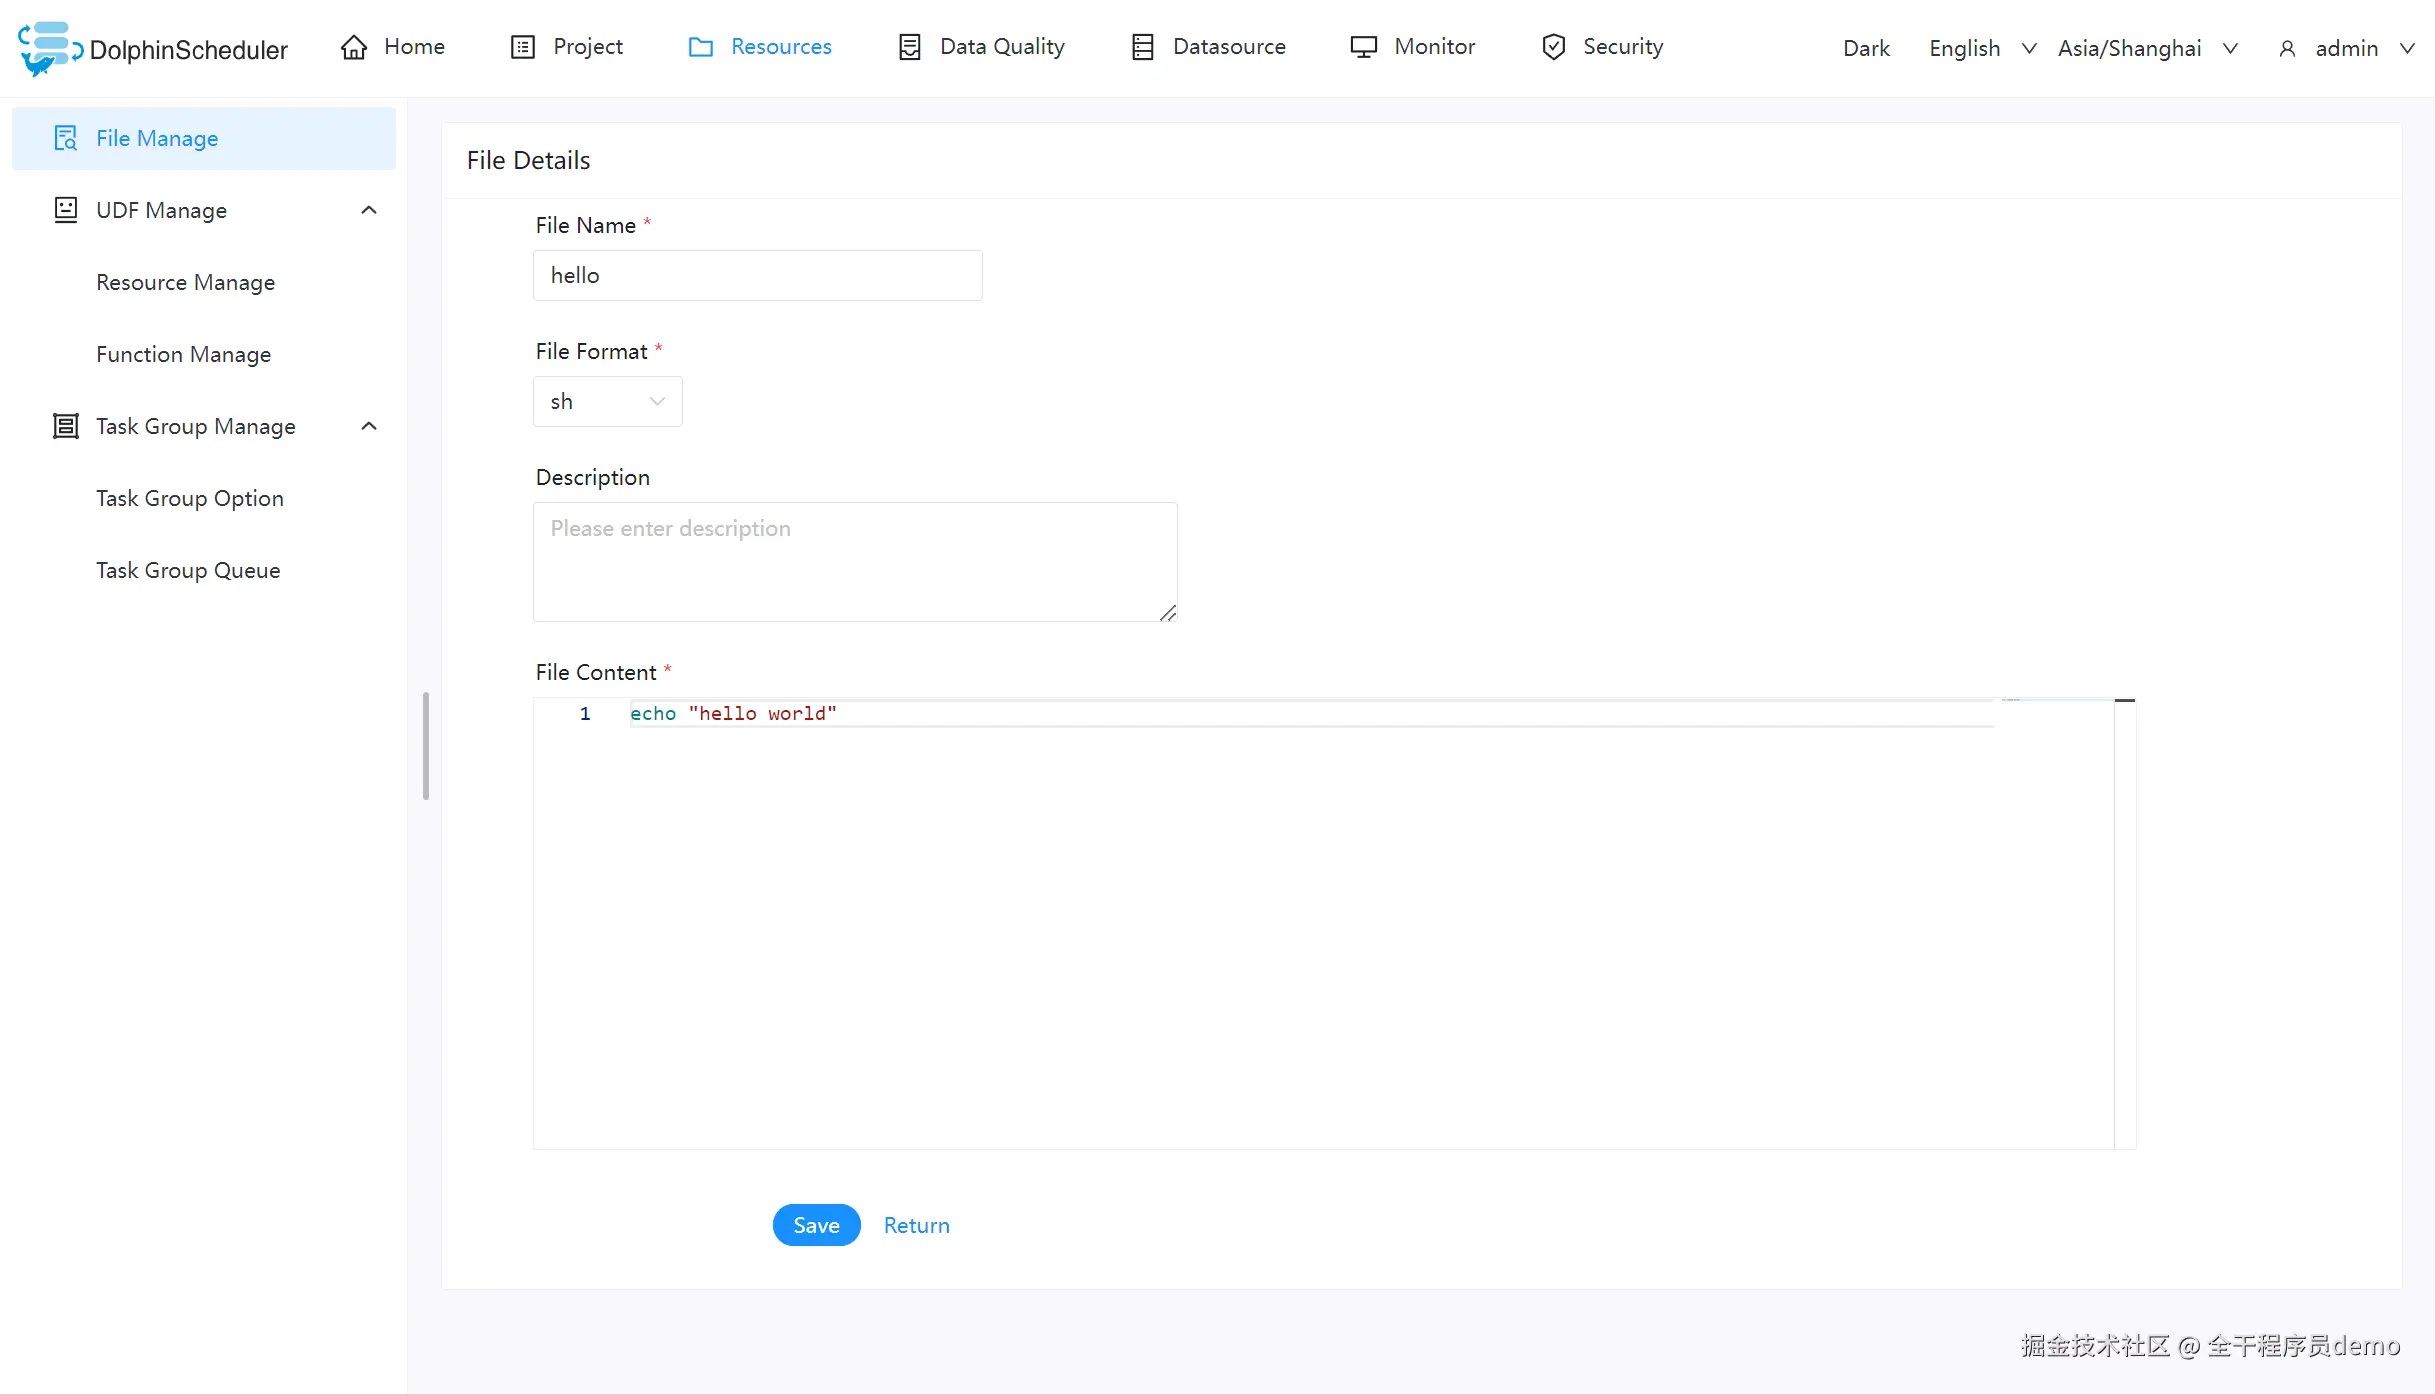Open the File Format sh dropdown
This screenshot has height=1394, width=2435.
(607, 401)
